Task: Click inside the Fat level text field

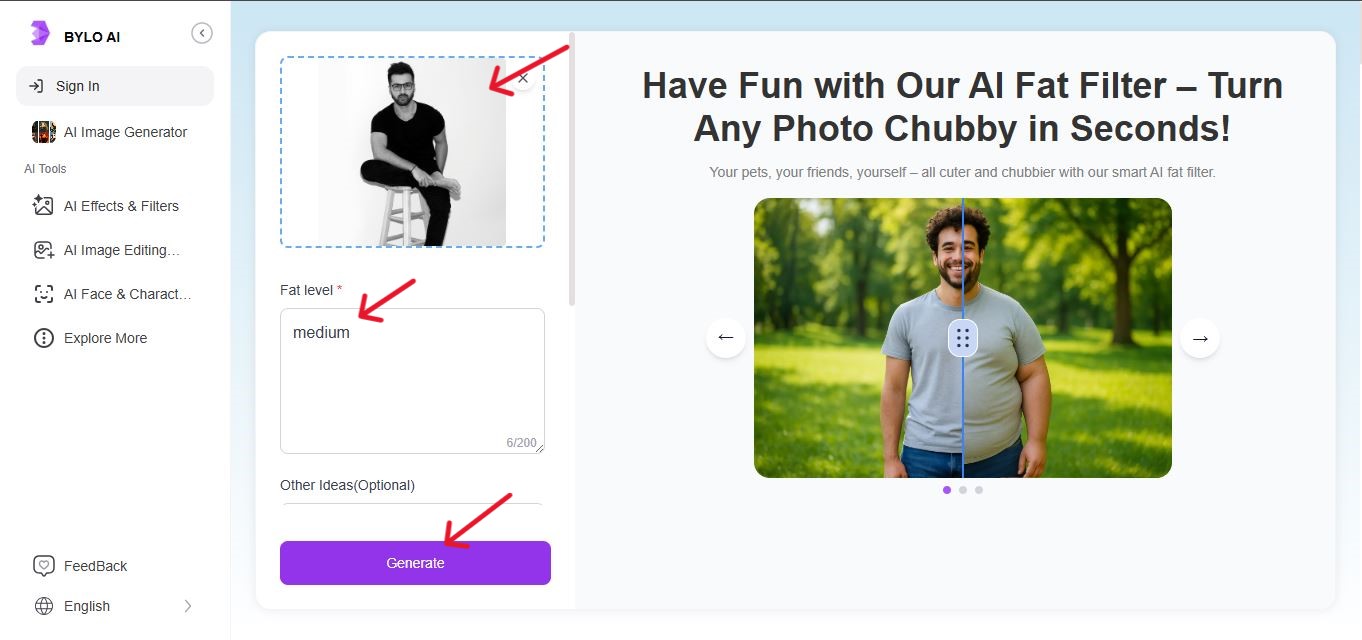Action: click(412, 380)
